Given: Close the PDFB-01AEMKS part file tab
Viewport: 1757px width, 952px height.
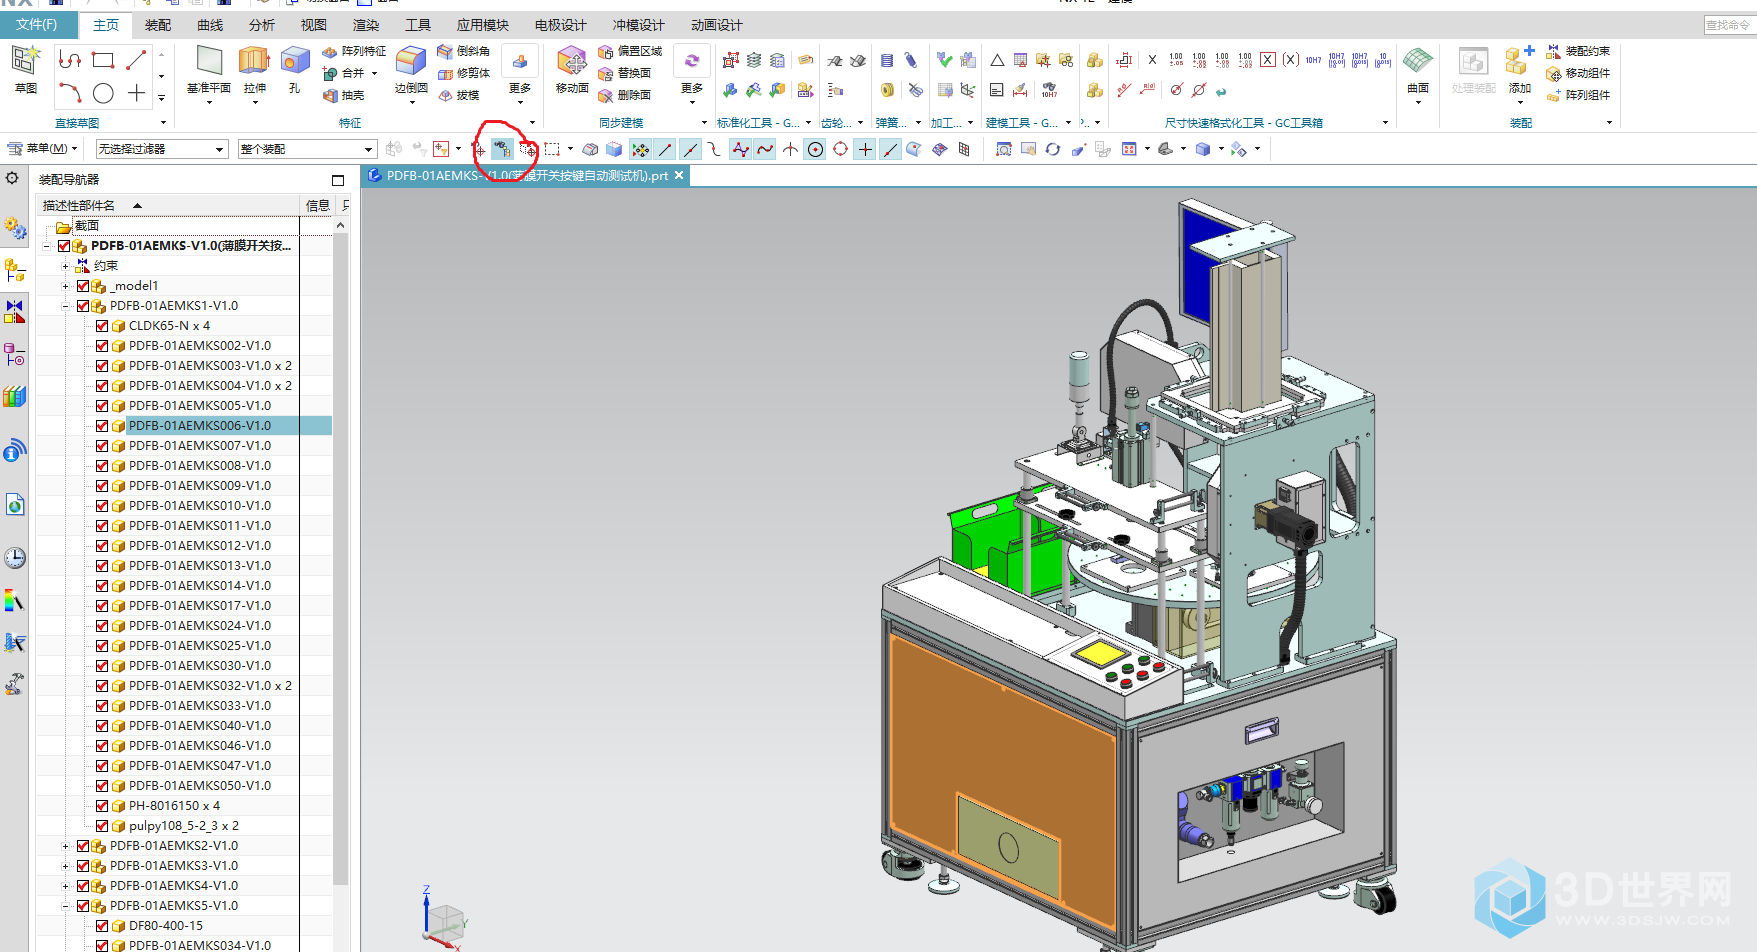Looking at the screenshot, I should 679,175.
